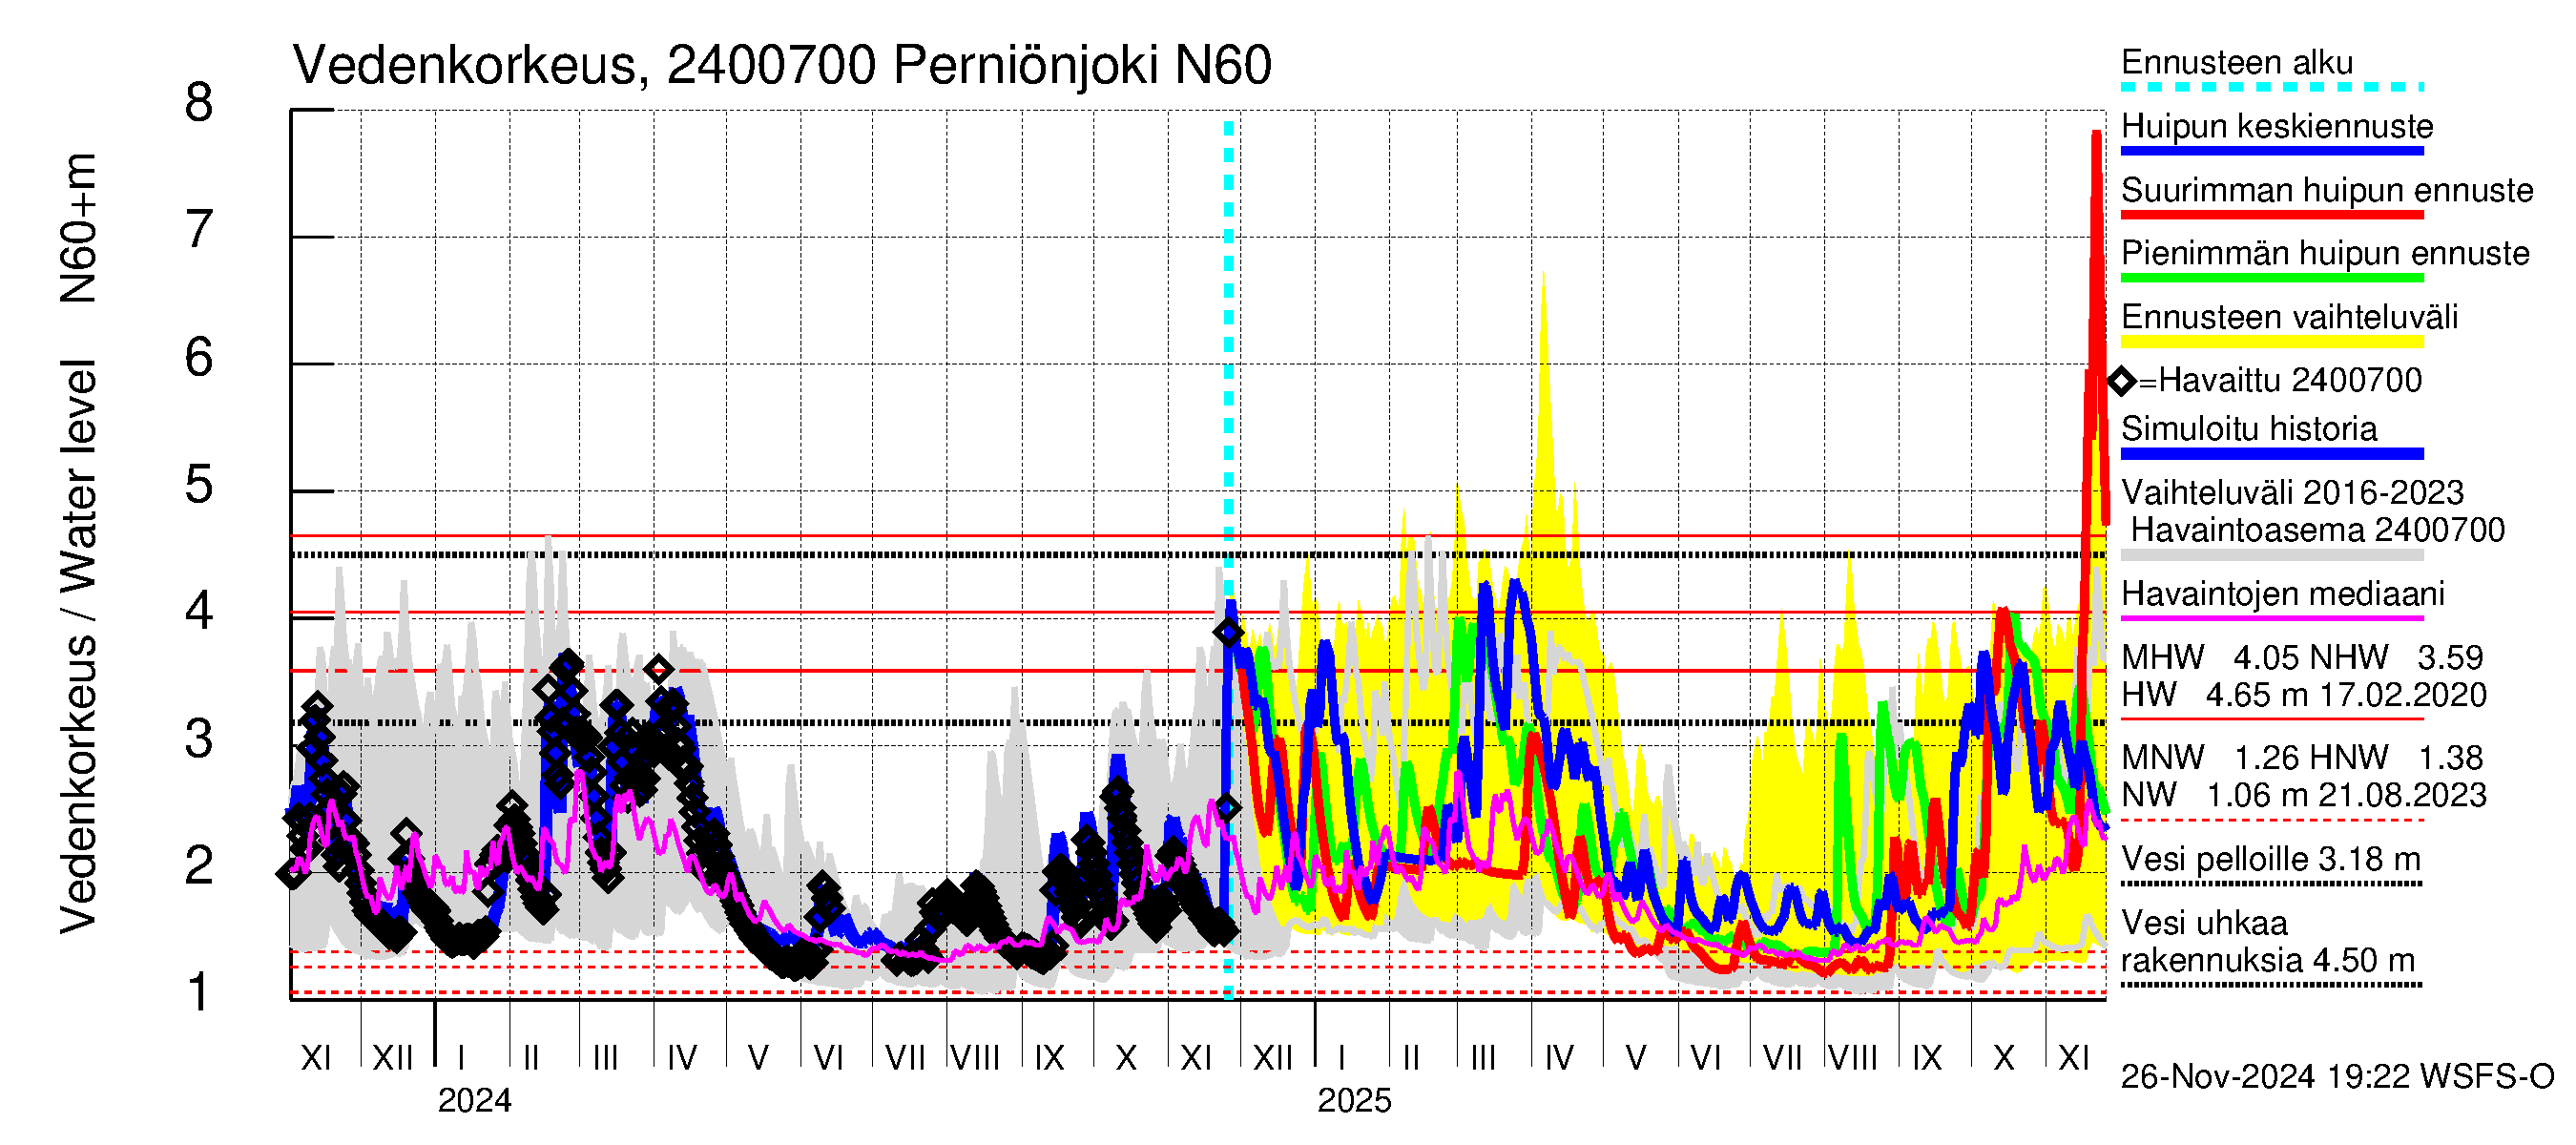The width and height of the screenshot is (2576, 1145).
Task: Click the chart title 'Vedenkorkeus, 2400700 Perniönjoki N60'
Action: [x=781, y=66]
